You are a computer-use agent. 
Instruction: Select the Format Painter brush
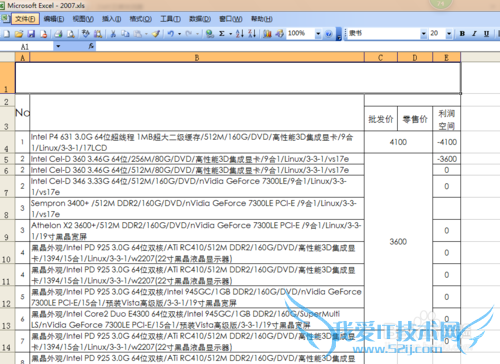(x=156, y=34)
